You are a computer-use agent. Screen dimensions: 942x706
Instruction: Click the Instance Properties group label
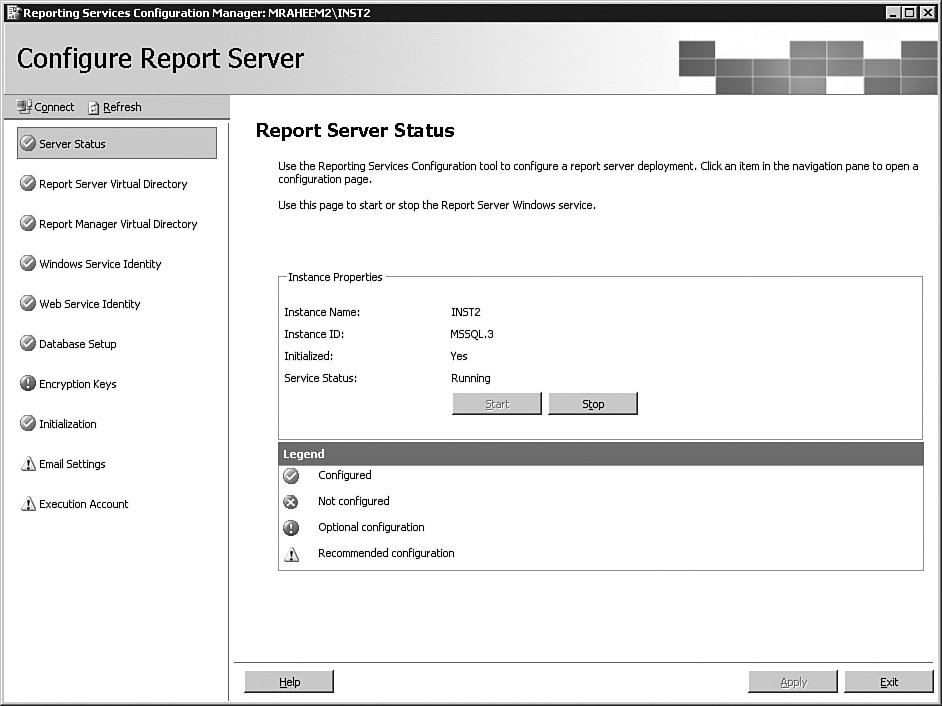point(335,277)
